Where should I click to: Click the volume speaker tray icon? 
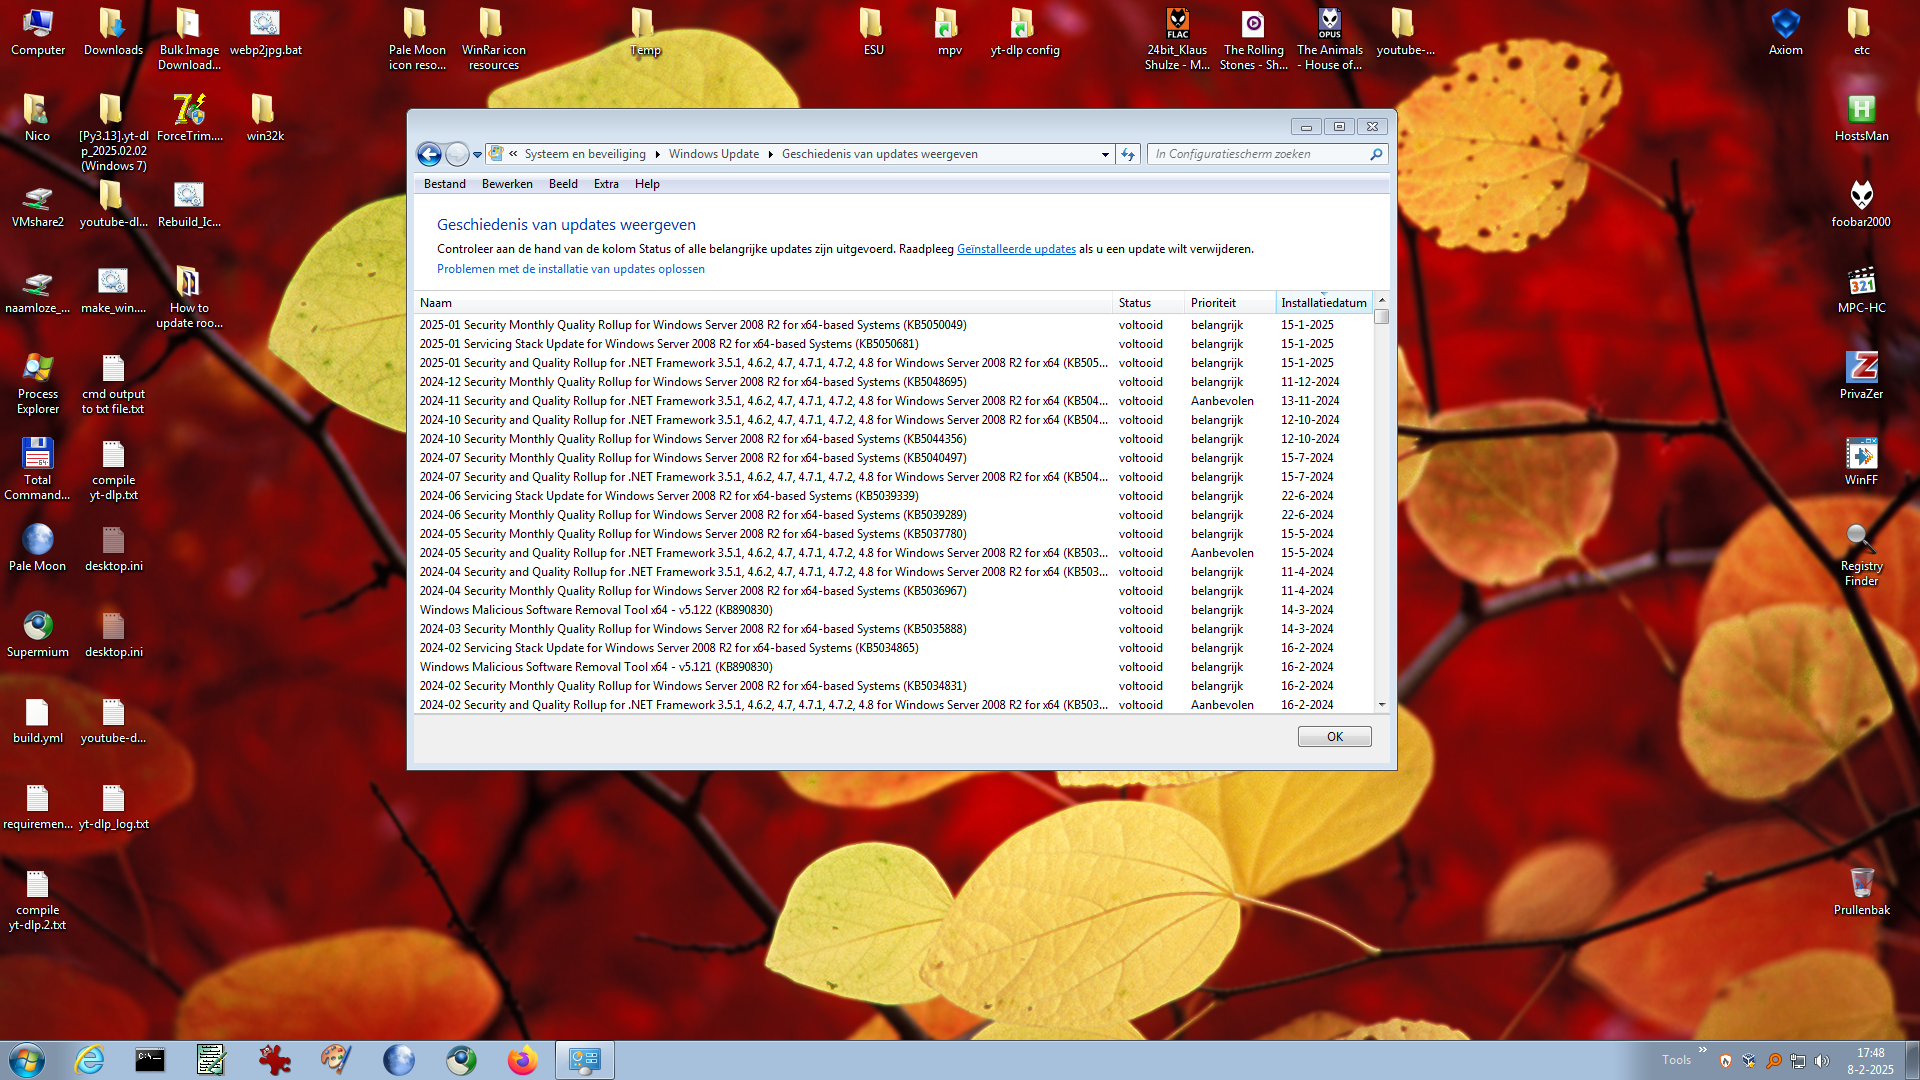coord(1821,1061)
